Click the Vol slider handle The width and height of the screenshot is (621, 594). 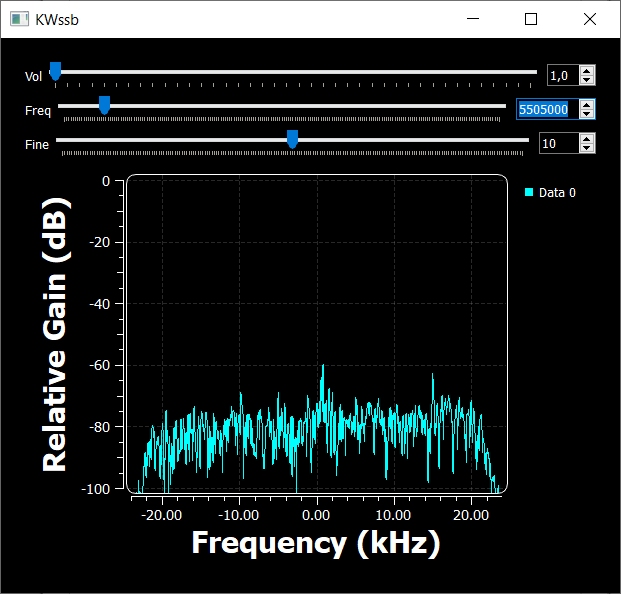[x=55, y=70]
